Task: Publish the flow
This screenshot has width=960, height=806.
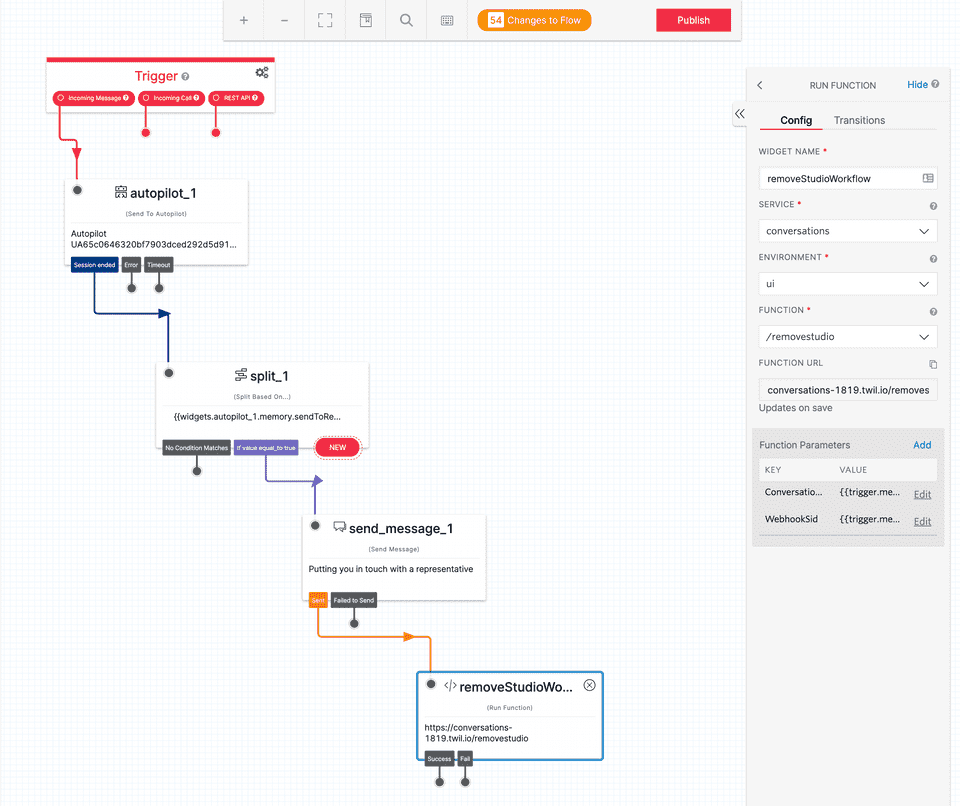Action: [693, 19]
